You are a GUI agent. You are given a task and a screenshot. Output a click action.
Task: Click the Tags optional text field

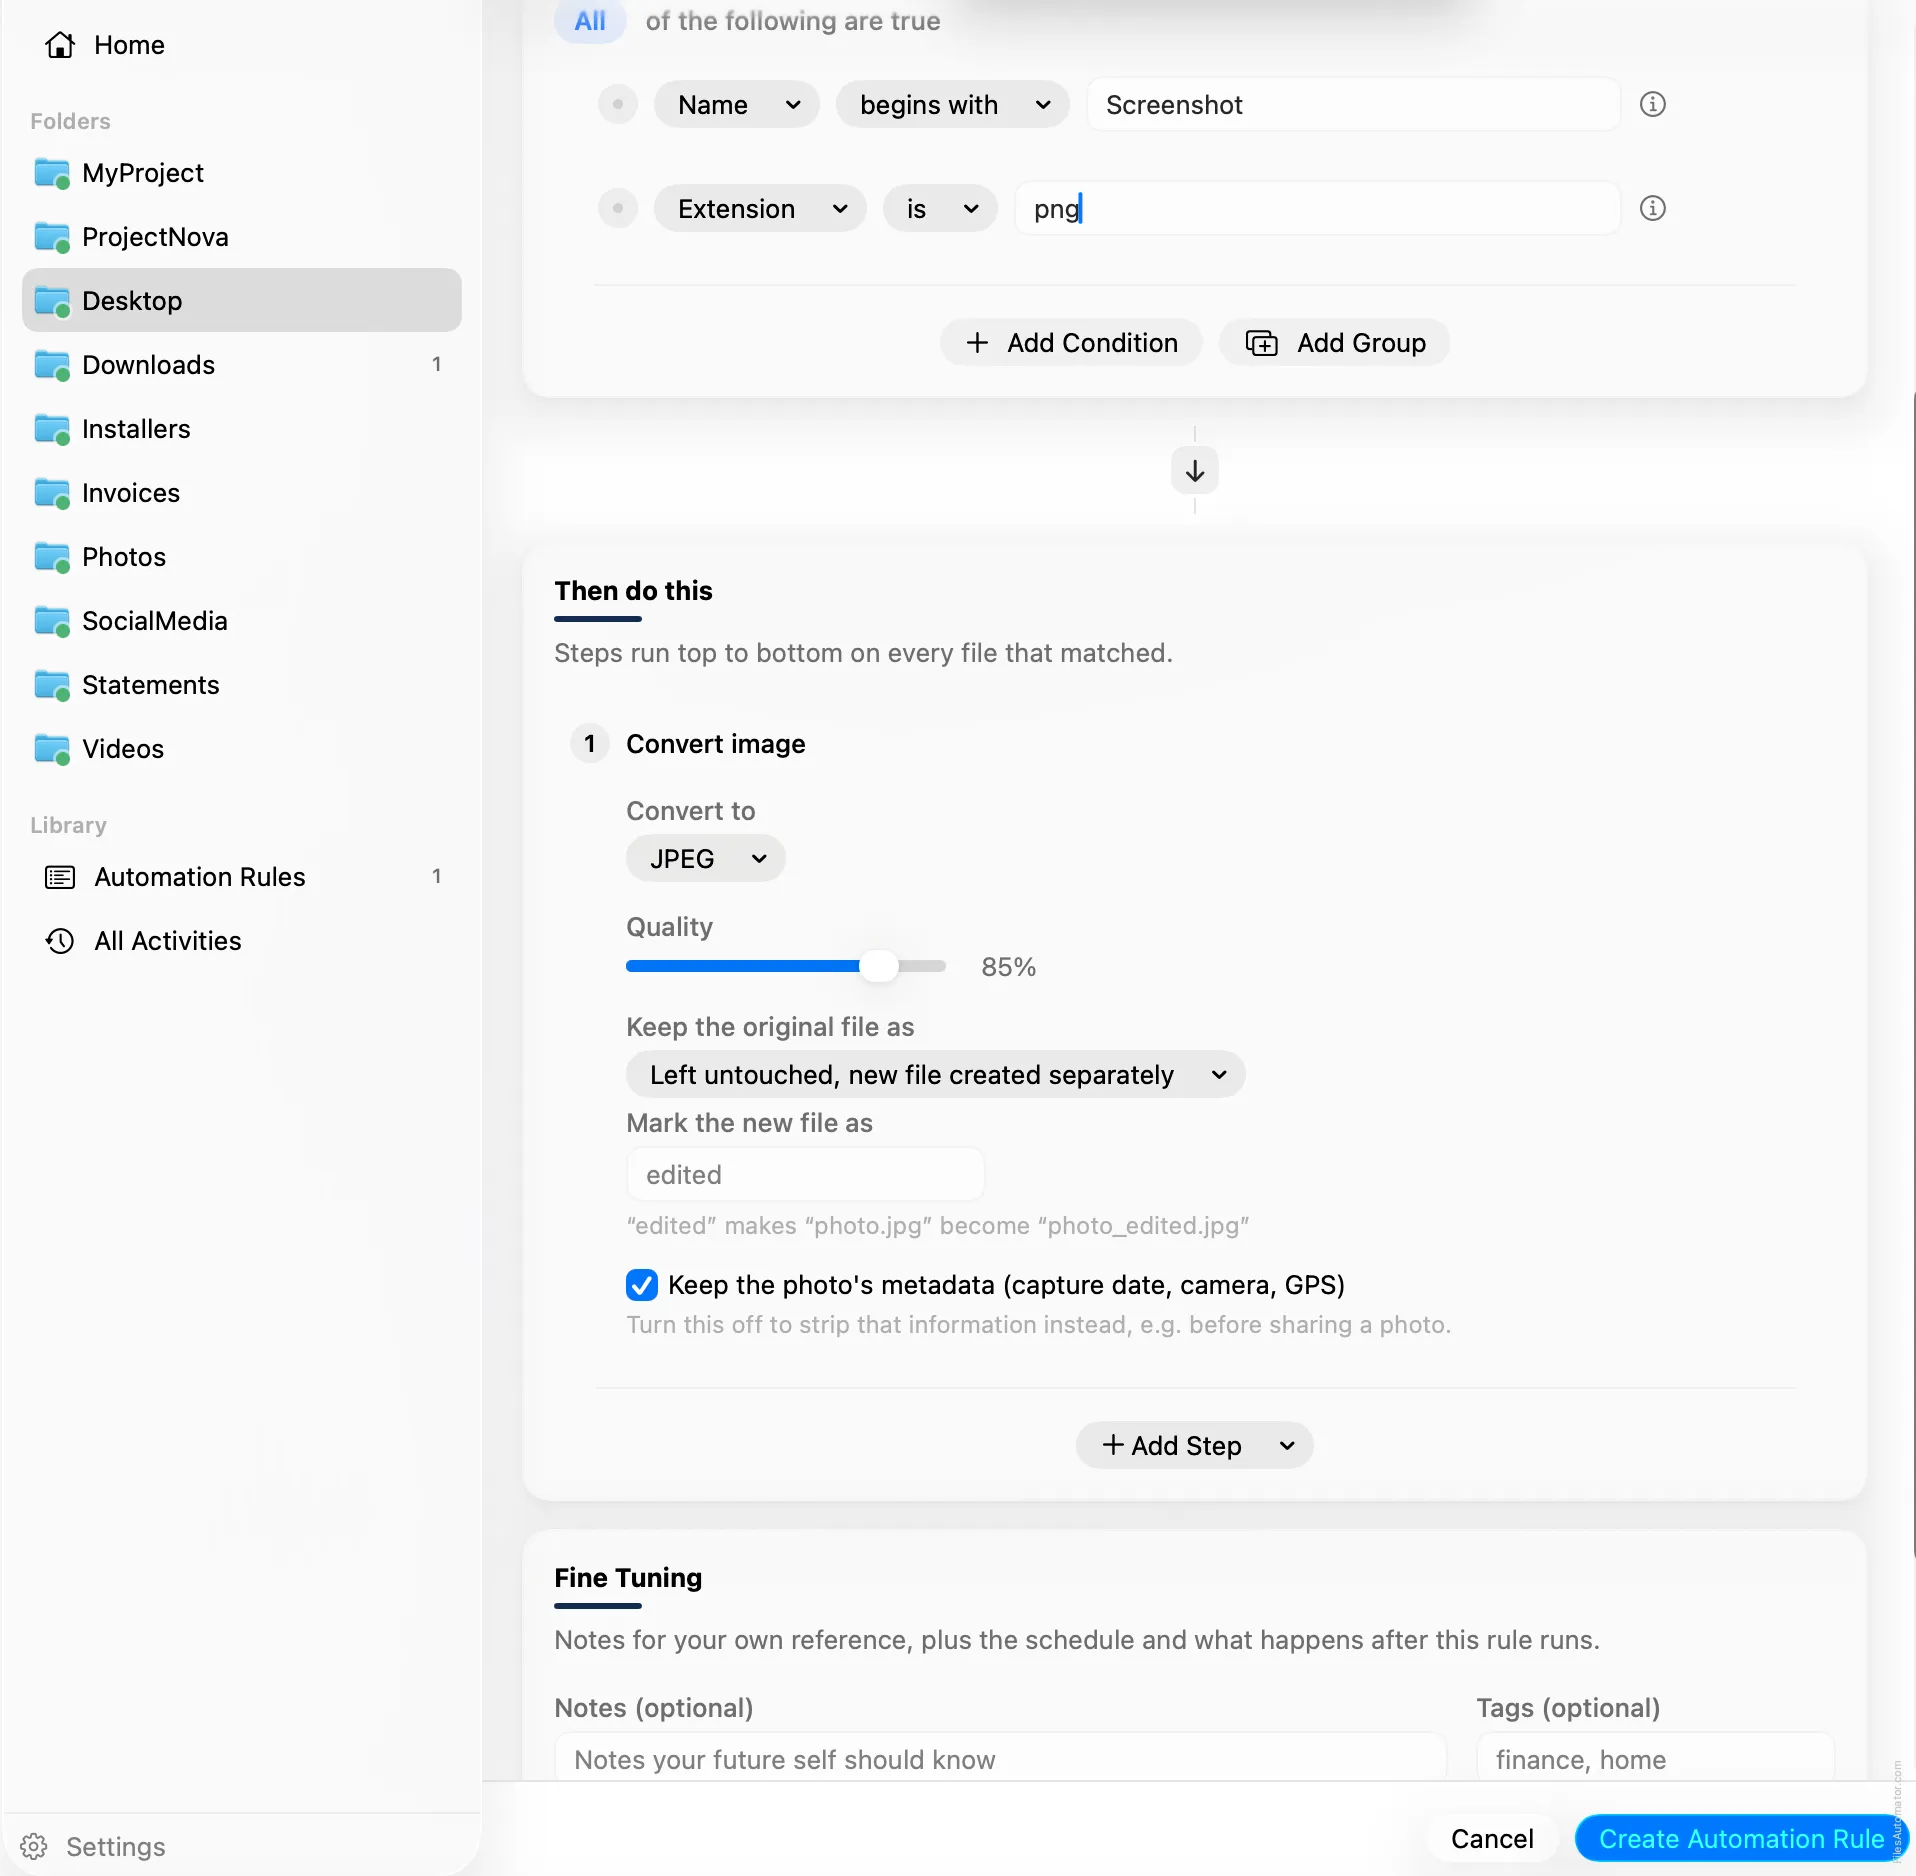1655,1757
